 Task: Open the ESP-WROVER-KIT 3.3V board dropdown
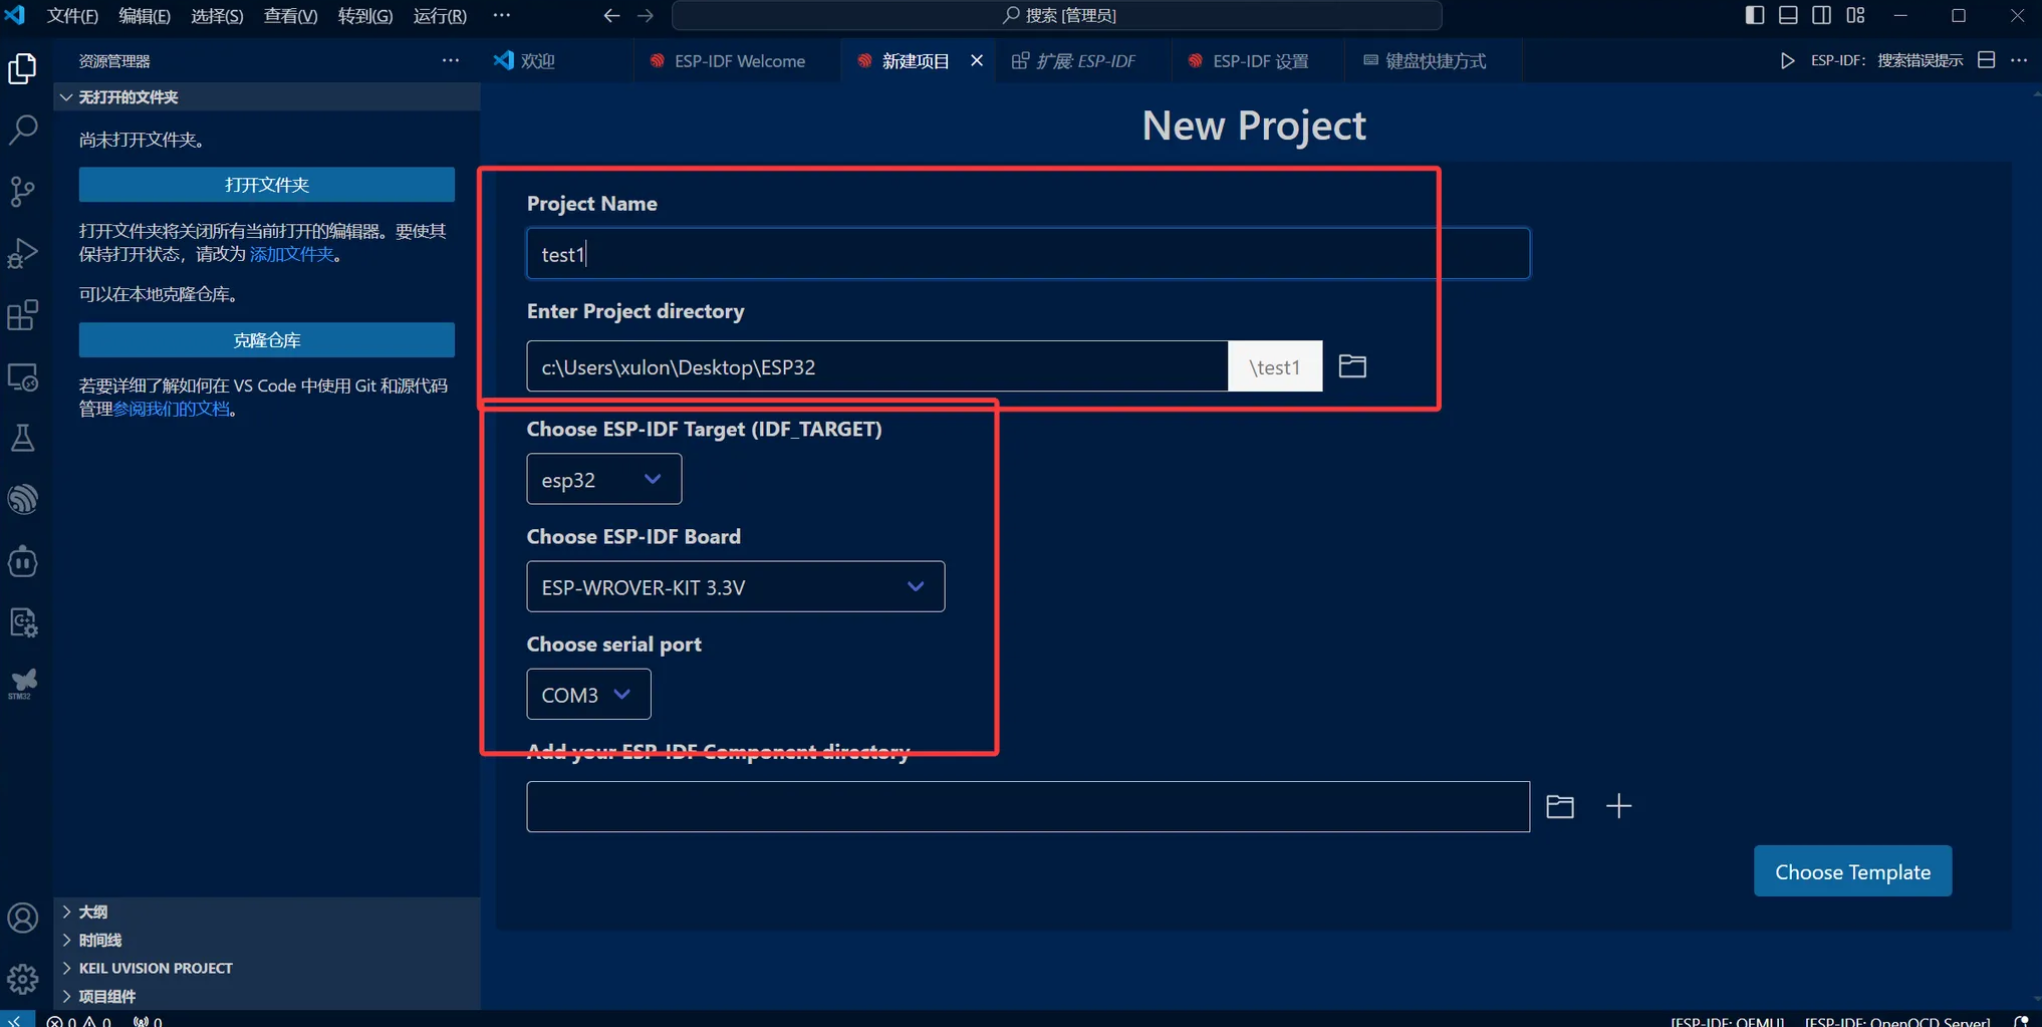(x=735, y=587)
